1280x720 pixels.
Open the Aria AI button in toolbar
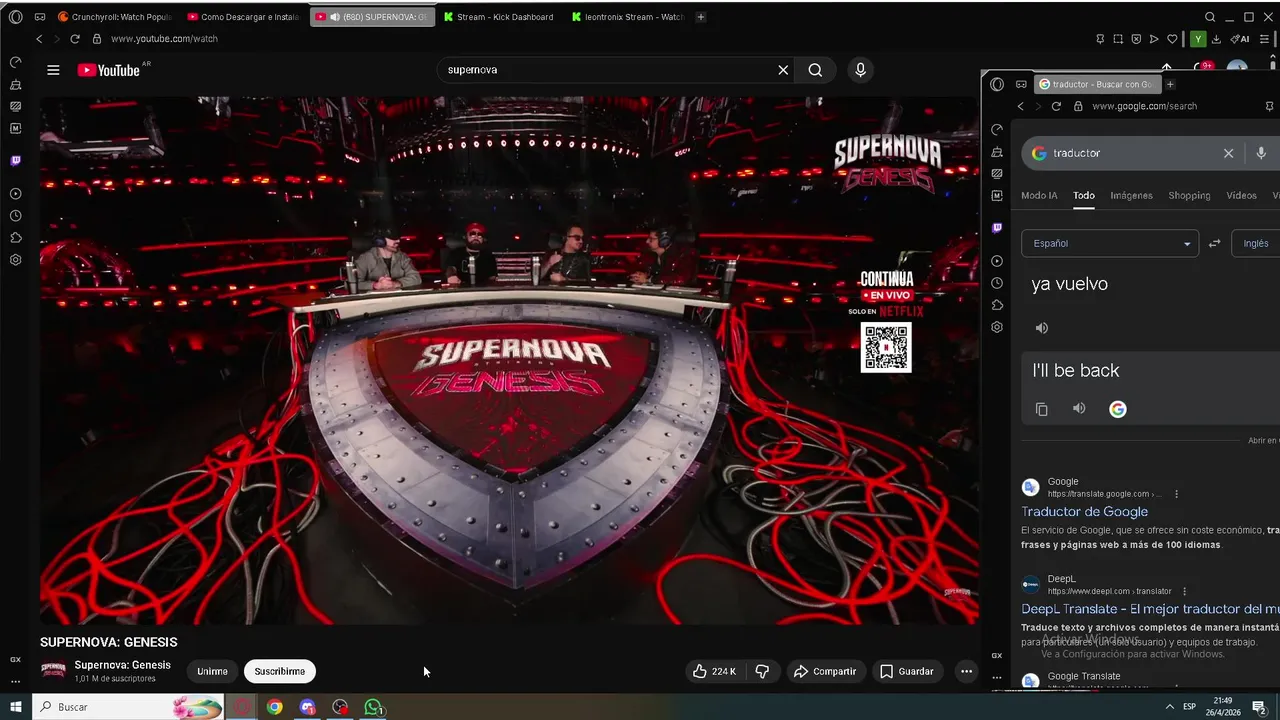click(1241, 39)
